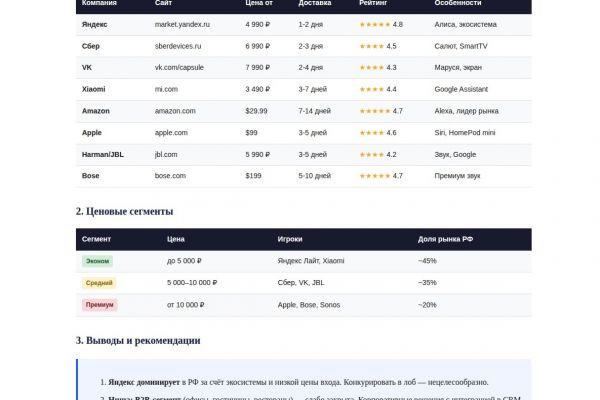Screen dimensions: 600x400
Task: Select the Xiaomi company name
Action: 93,89
